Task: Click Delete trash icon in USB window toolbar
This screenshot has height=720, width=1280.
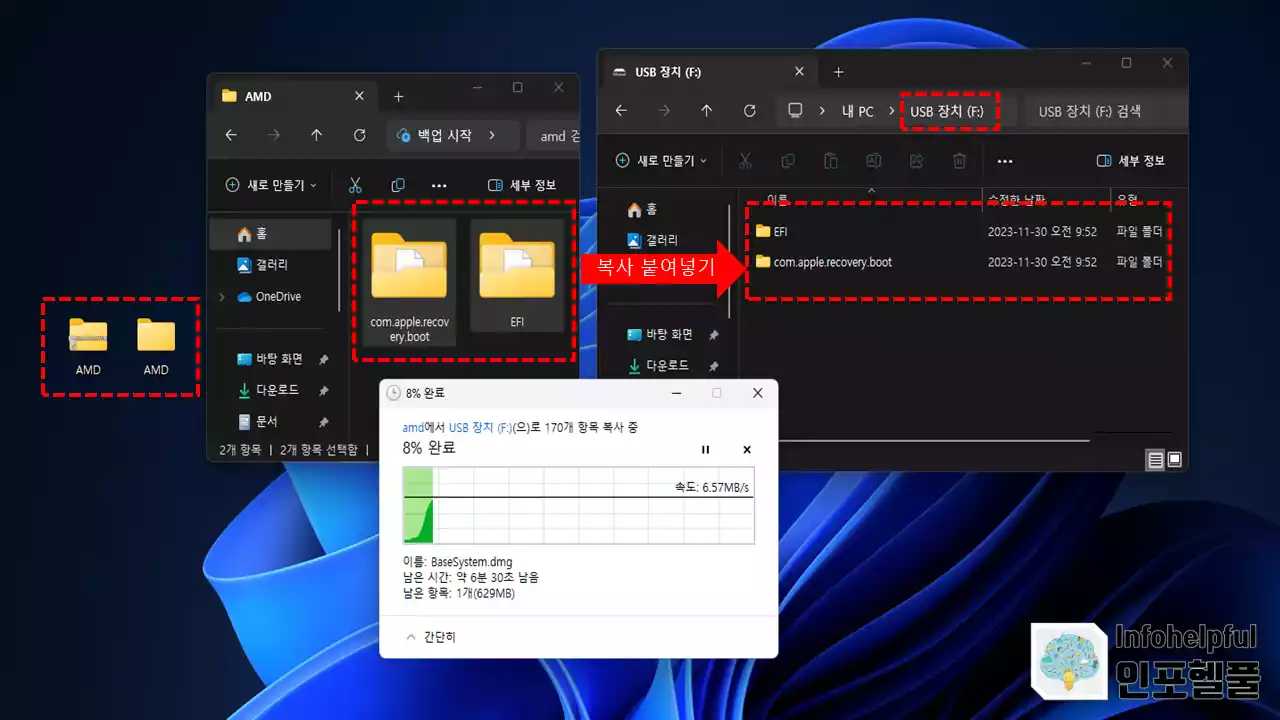Action: (959, 161)
